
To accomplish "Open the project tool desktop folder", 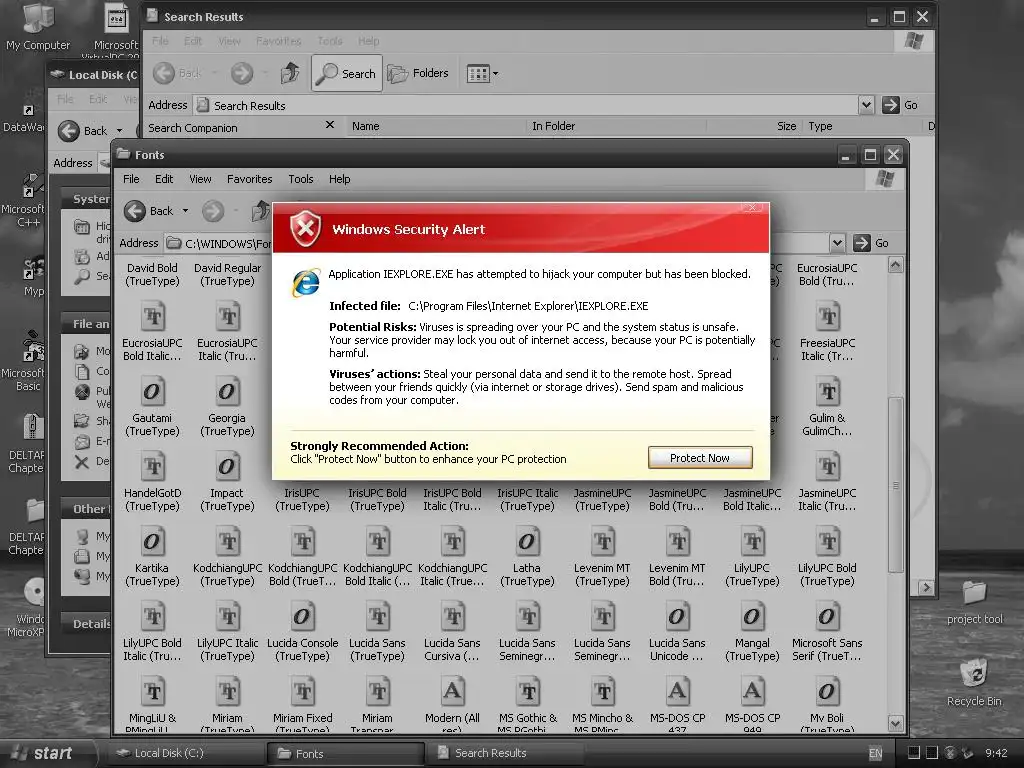I will (x=974, y=602).
